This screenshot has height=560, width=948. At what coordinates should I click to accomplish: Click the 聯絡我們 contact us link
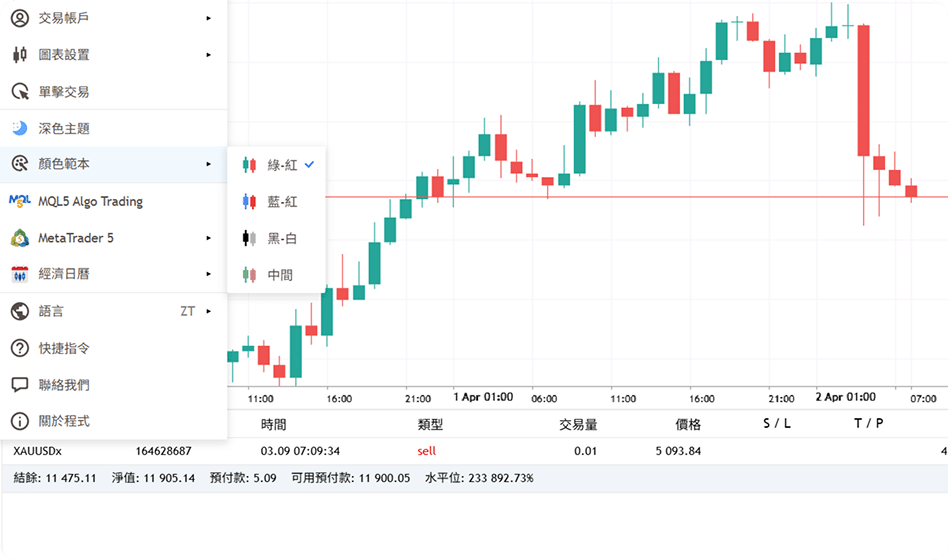coord(64,385)
